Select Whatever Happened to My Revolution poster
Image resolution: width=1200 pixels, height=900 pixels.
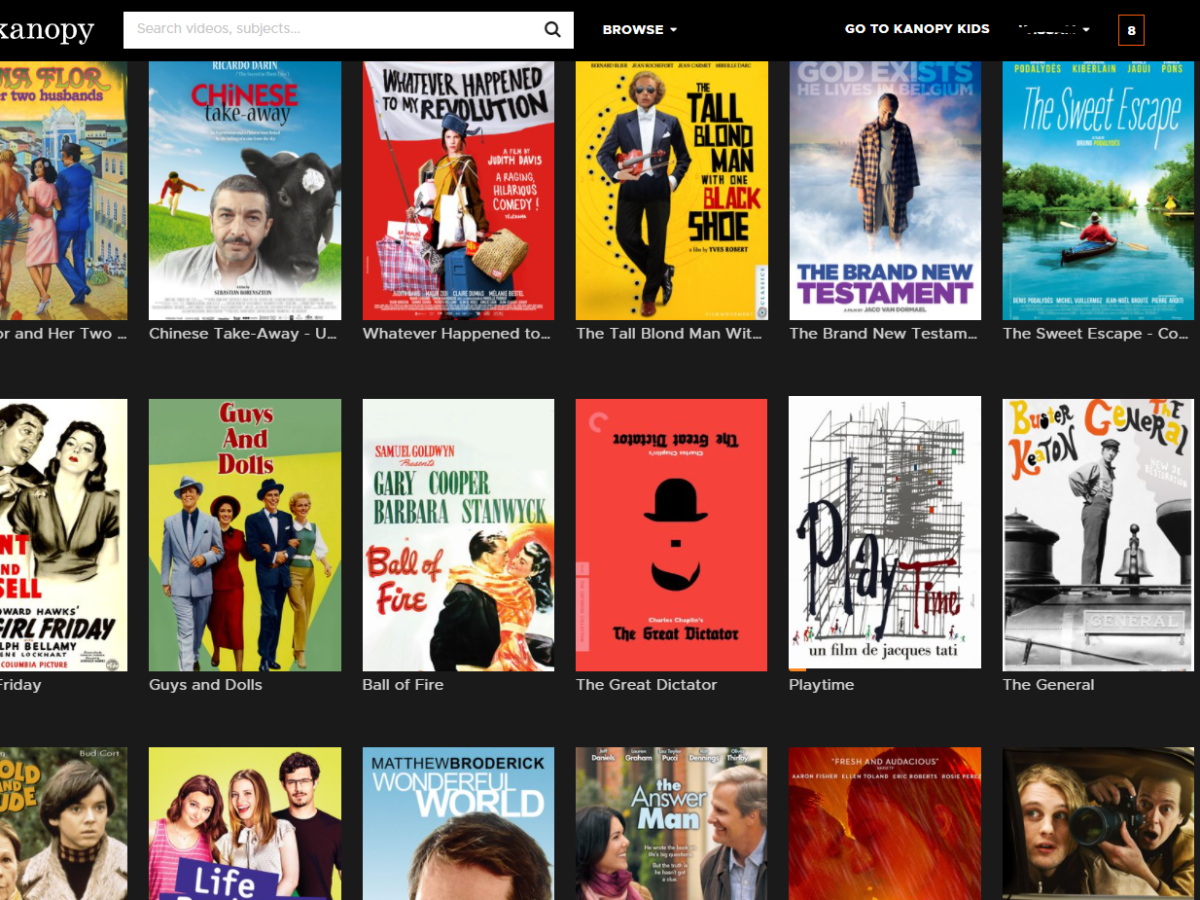point(458,190)
